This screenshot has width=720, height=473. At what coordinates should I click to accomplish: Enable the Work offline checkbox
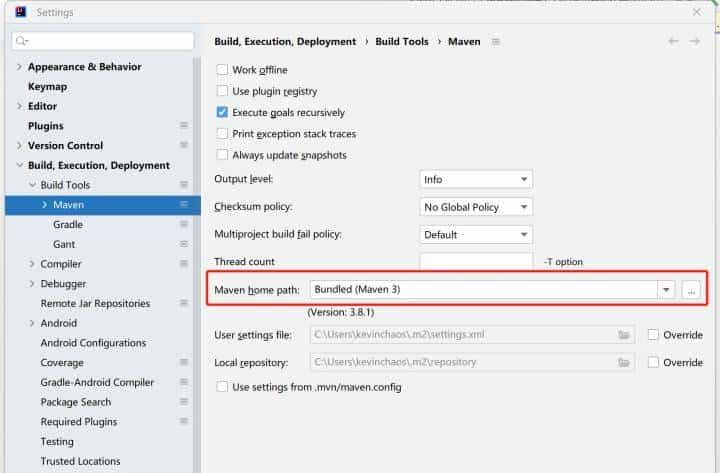point(222,70)
